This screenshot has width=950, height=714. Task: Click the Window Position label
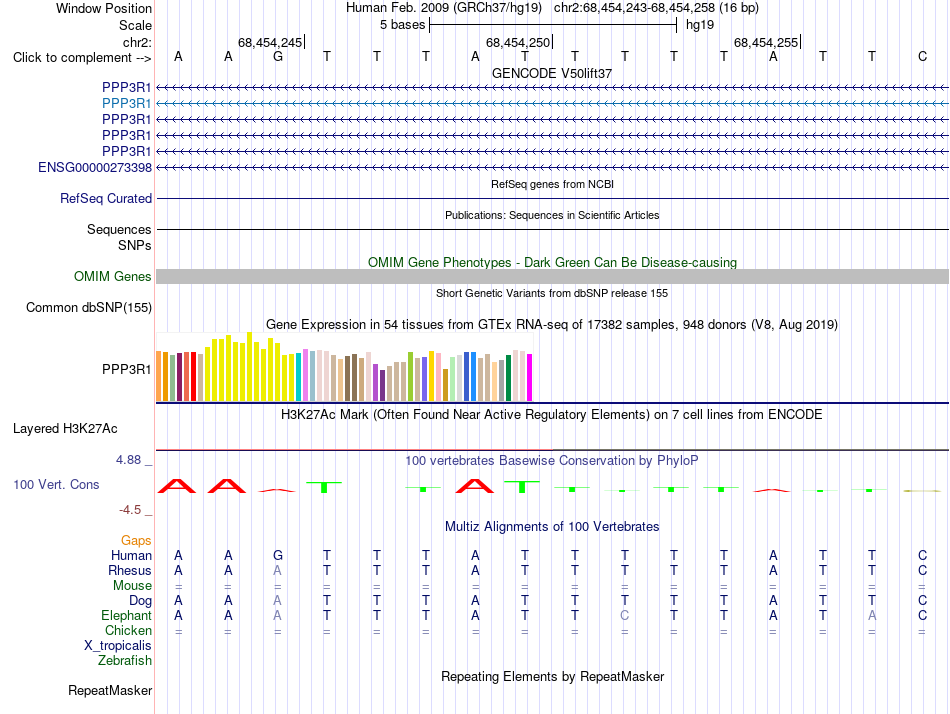pos(104,8)
